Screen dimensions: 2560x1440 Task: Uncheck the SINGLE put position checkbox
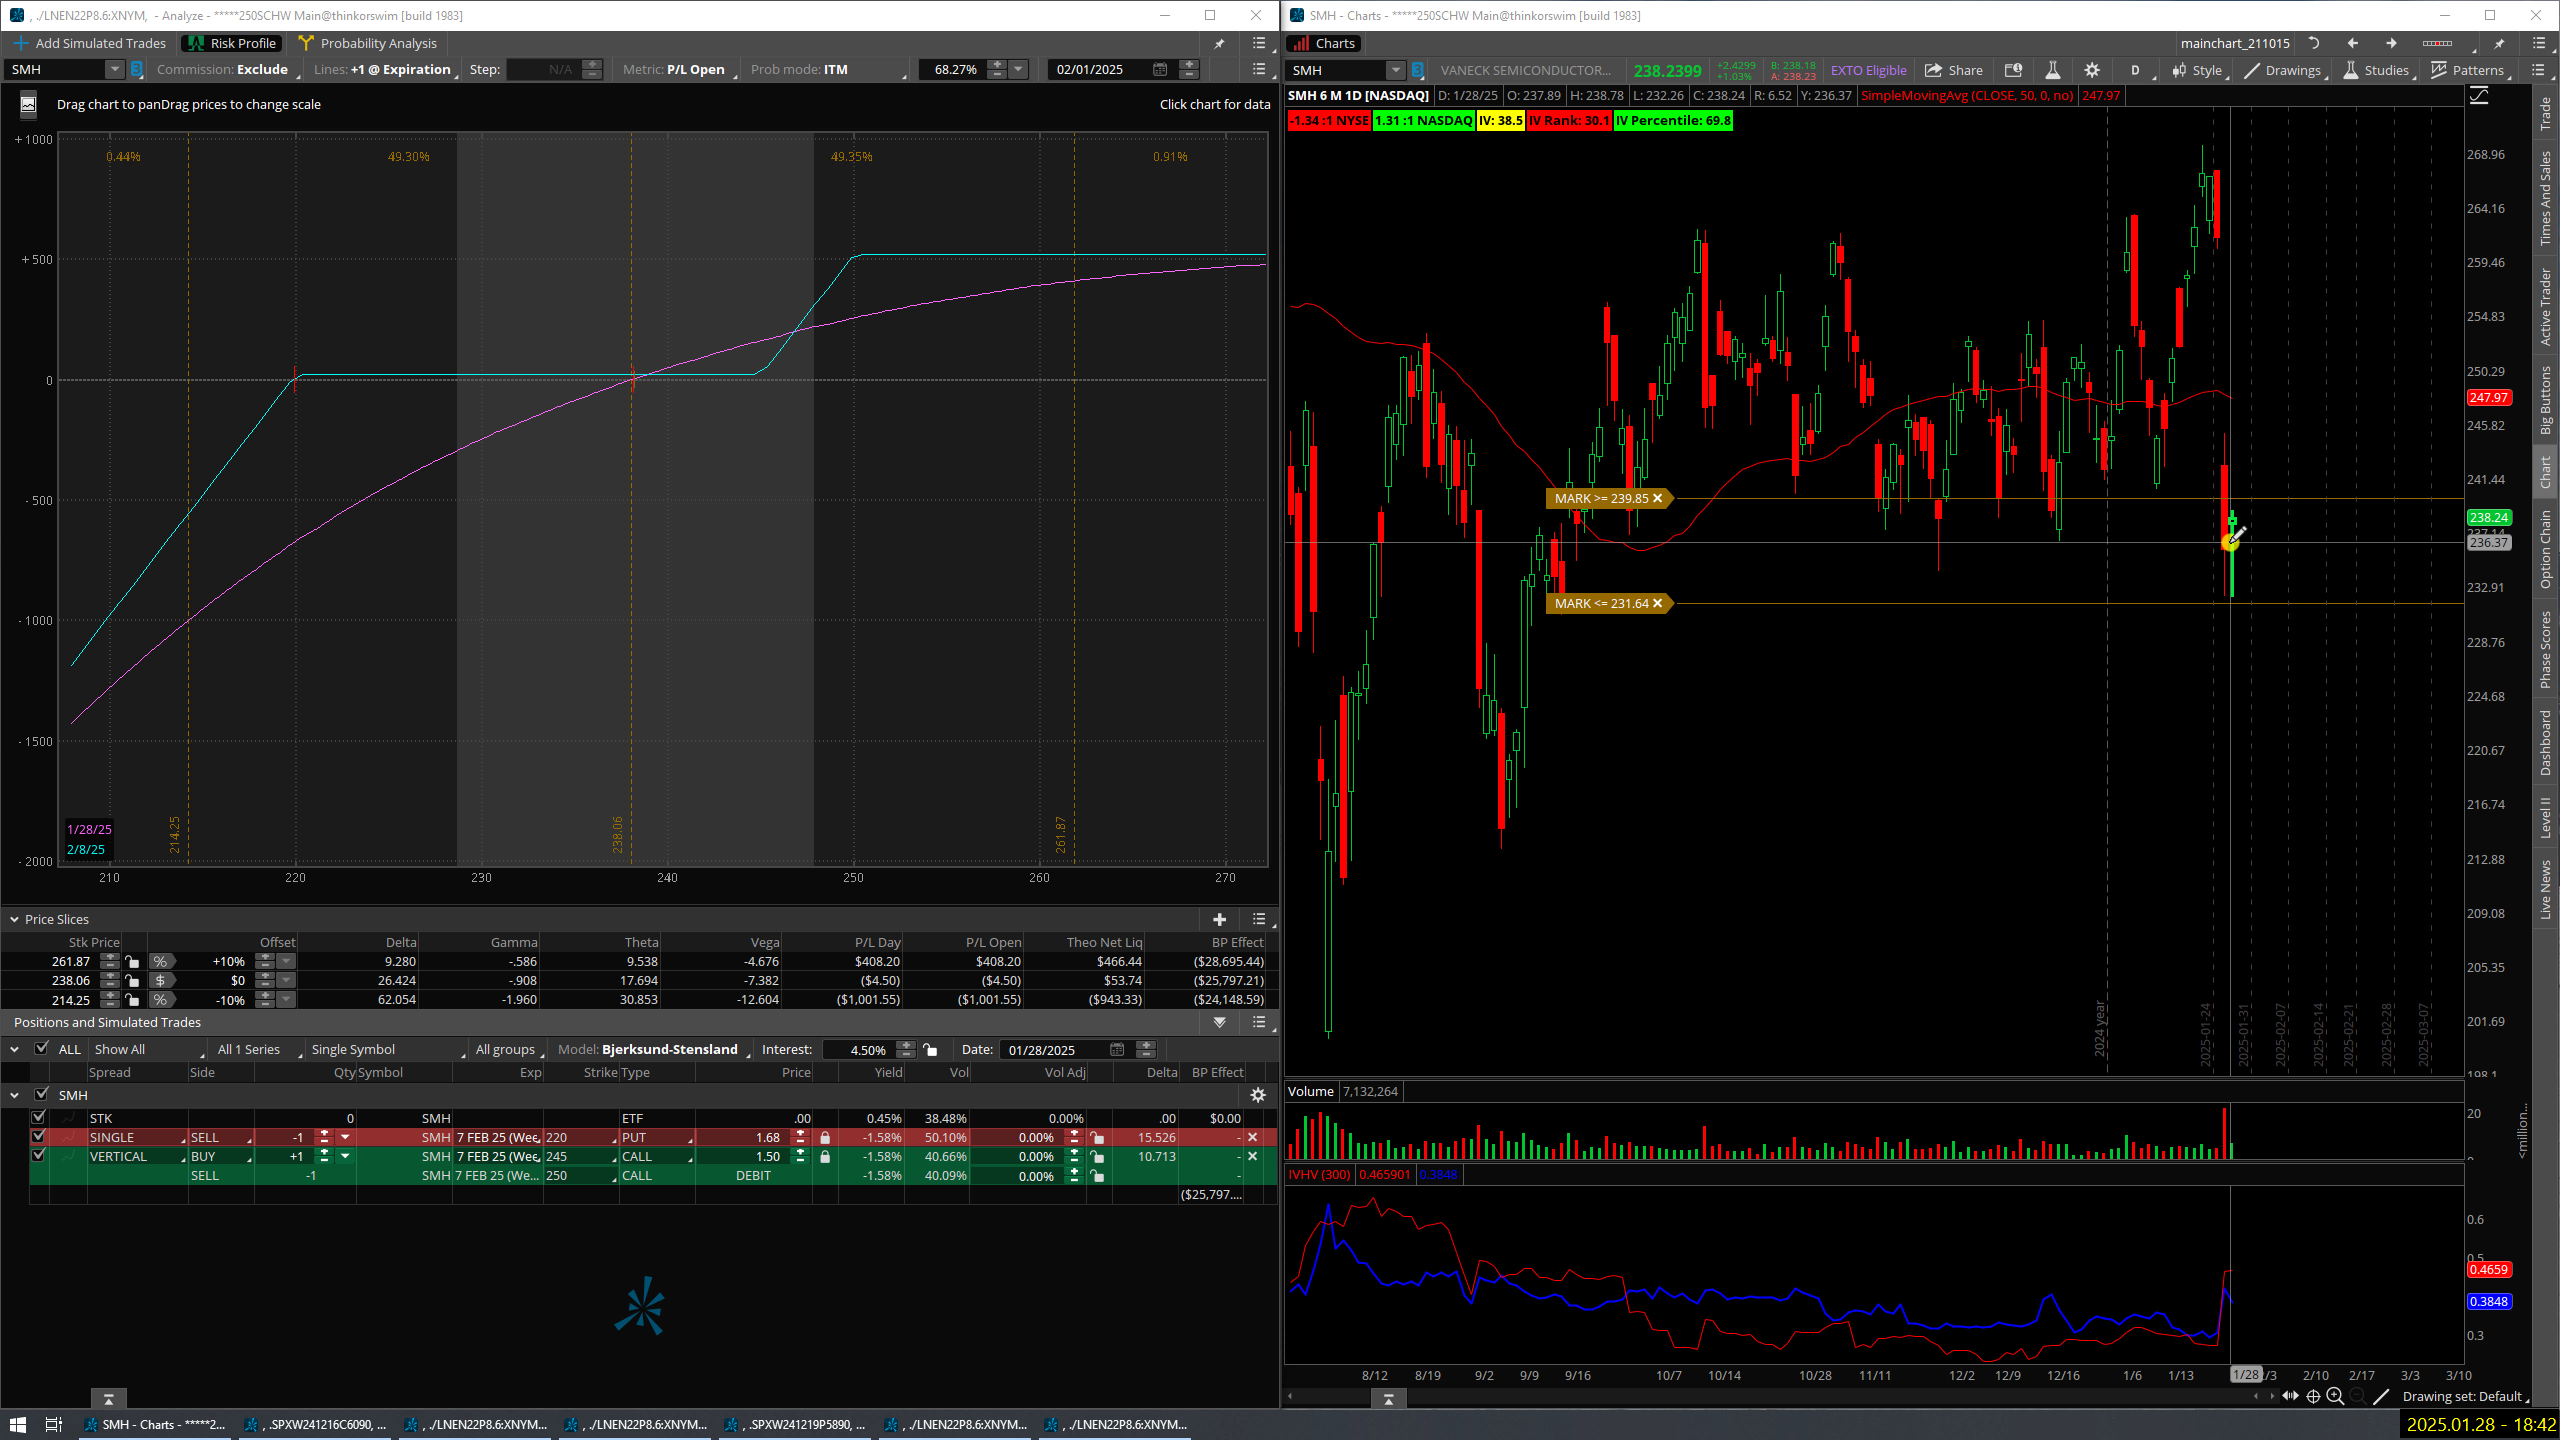[x=39, y=1137]
